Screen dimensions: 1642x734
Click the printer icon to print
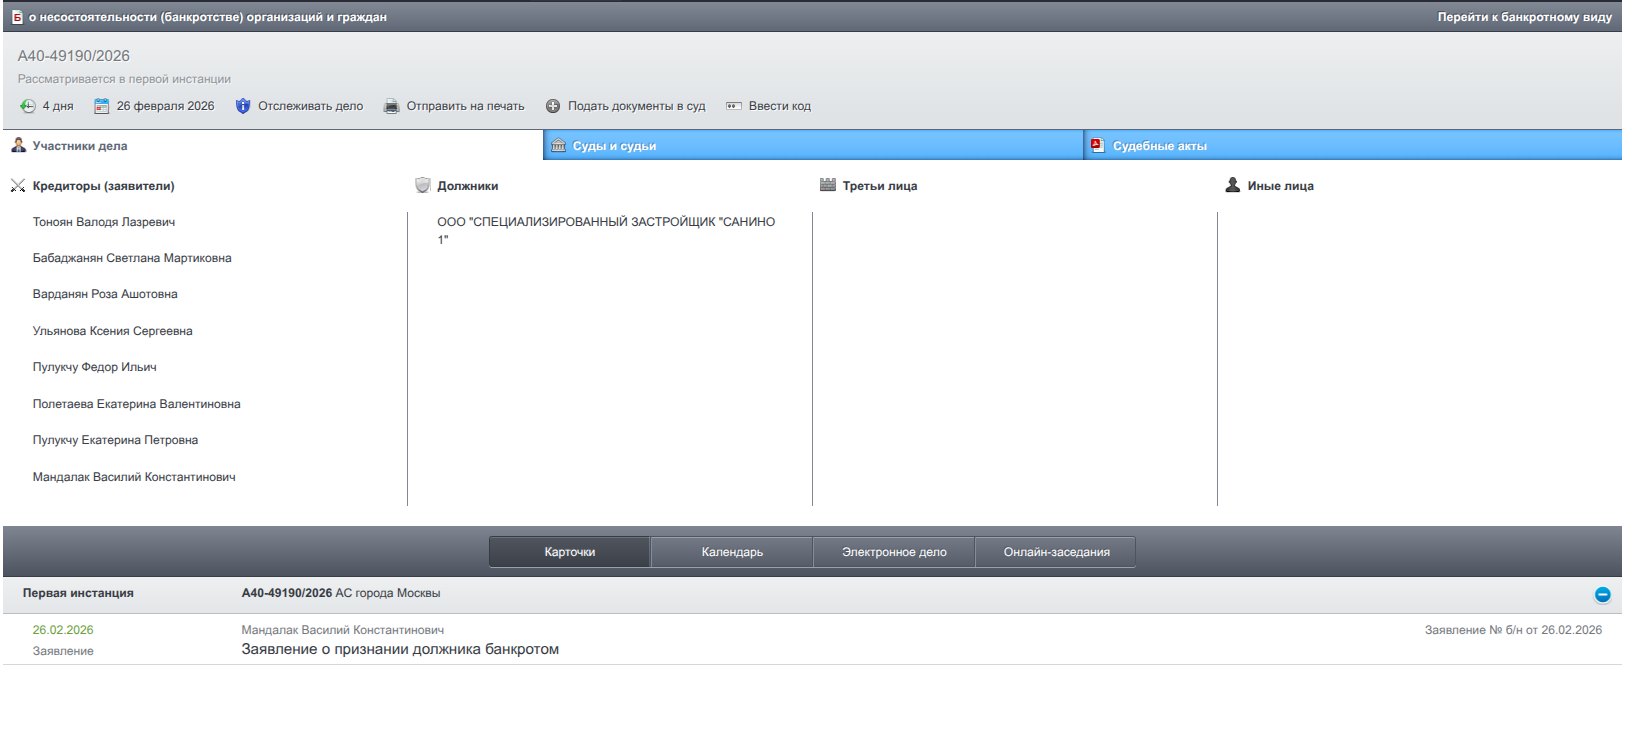[x=392, y=106]
